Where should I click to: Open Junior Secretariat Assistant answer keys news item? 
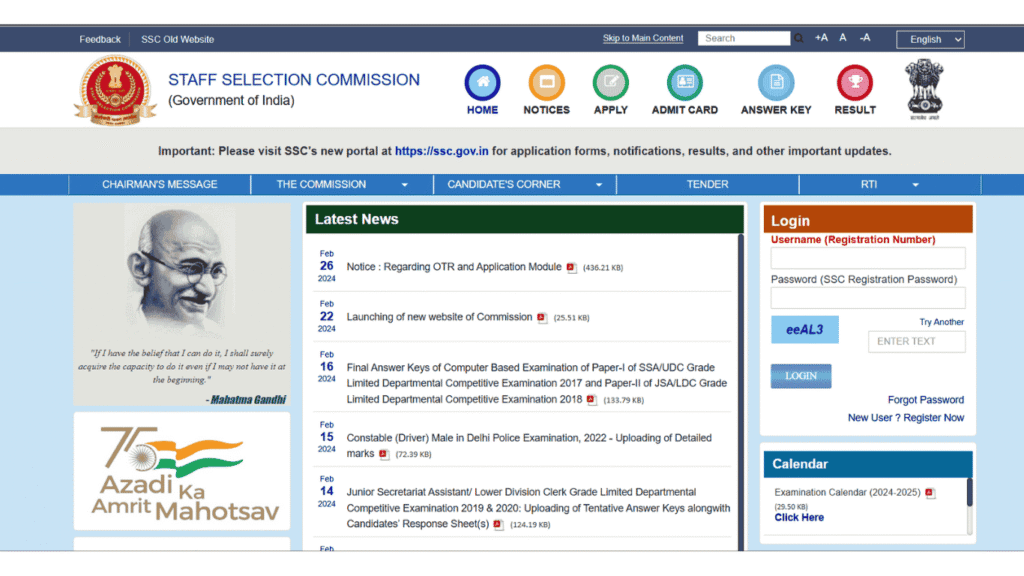coord(538,508)
